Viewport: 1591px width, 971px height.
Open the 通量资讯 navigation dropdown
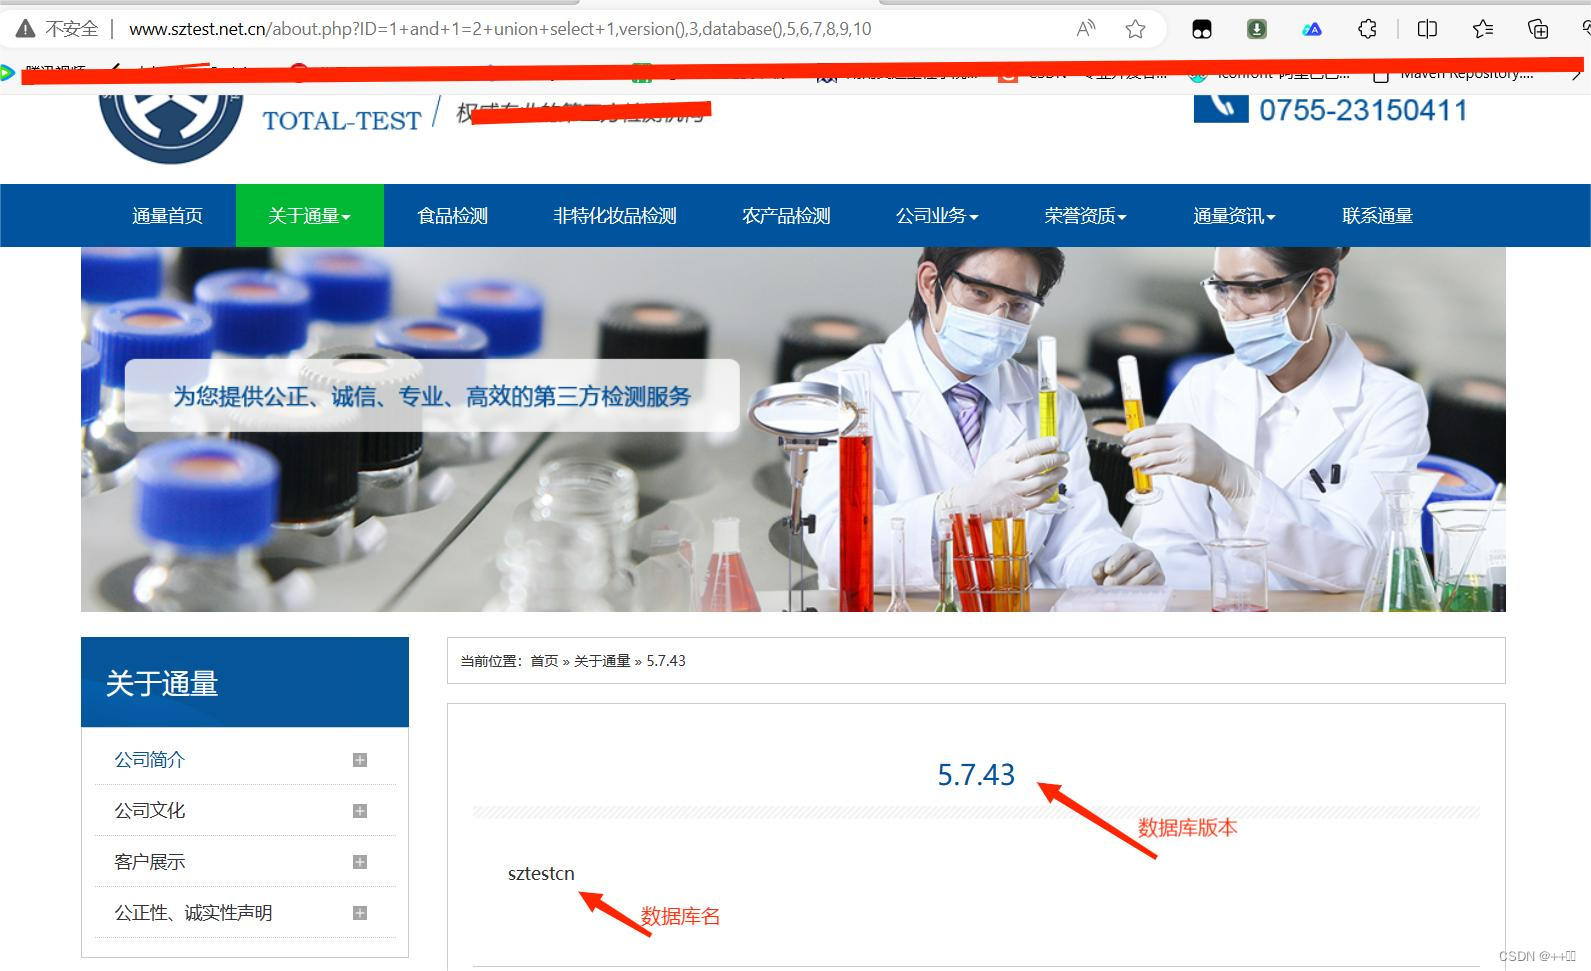pyautogui.click(x=1234, y=215)
